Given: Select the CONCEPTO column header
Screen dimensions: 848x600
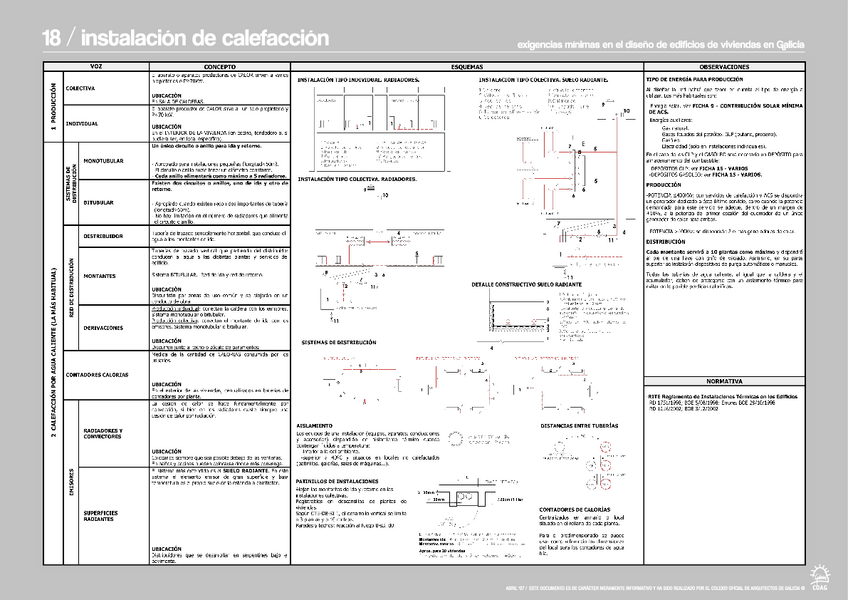Looking at the screenshot, I should click(x=220, y=65).
